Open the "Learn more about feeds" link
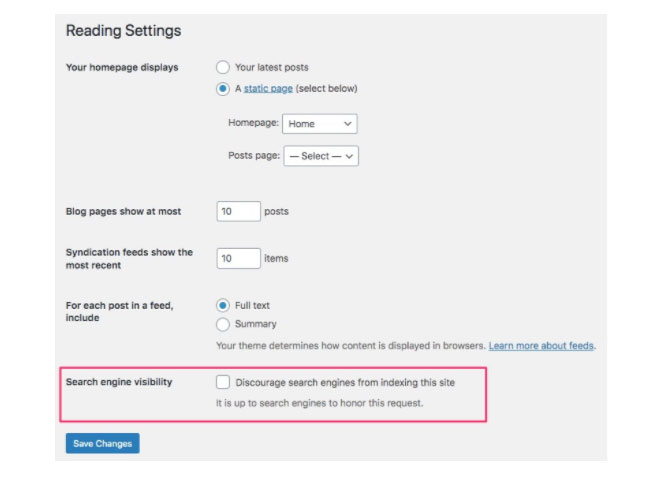The width and height of the screenshot is (665, 477). pos(541,346)
